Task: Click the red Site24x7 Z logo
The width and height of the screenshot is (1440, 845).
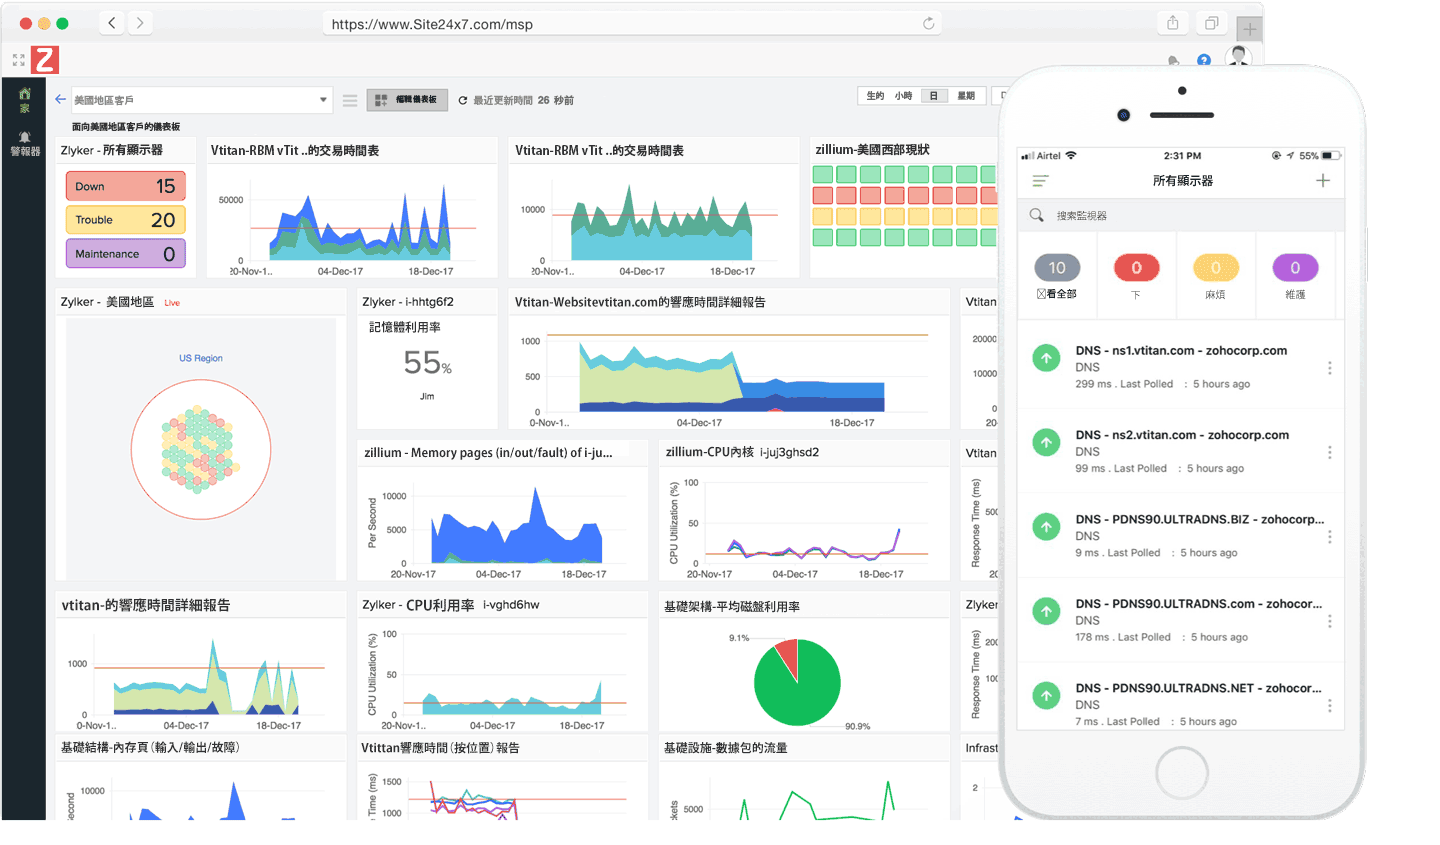Action: click(44, 60)
